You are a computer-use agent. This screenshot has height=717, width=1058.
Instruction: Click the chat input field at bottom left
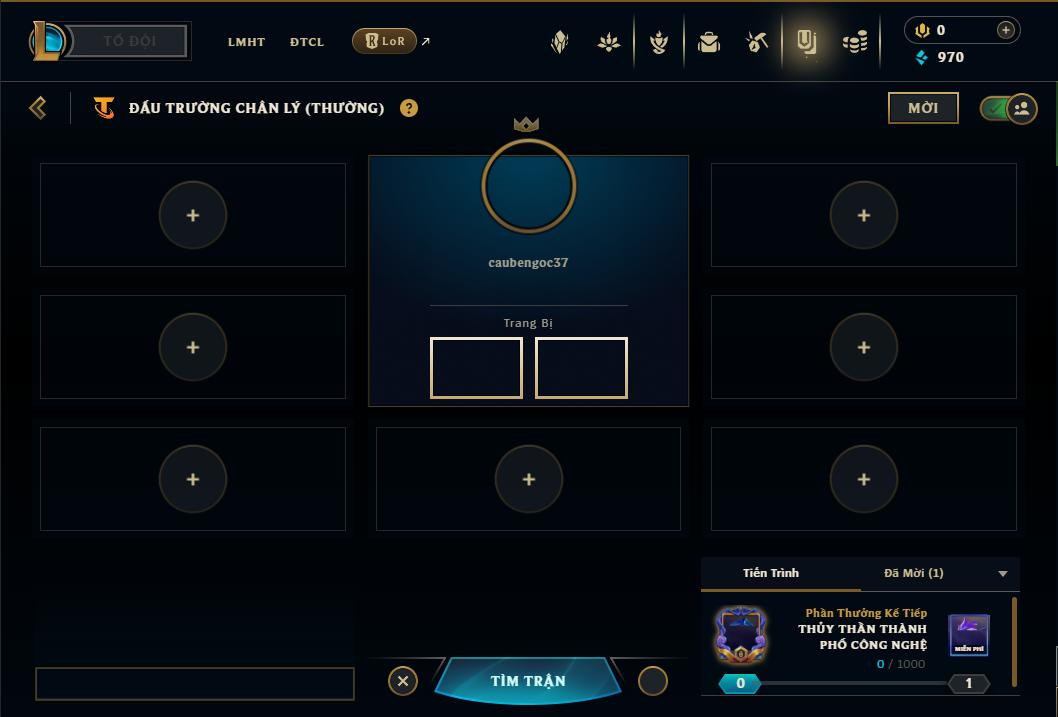pos(195,684)
